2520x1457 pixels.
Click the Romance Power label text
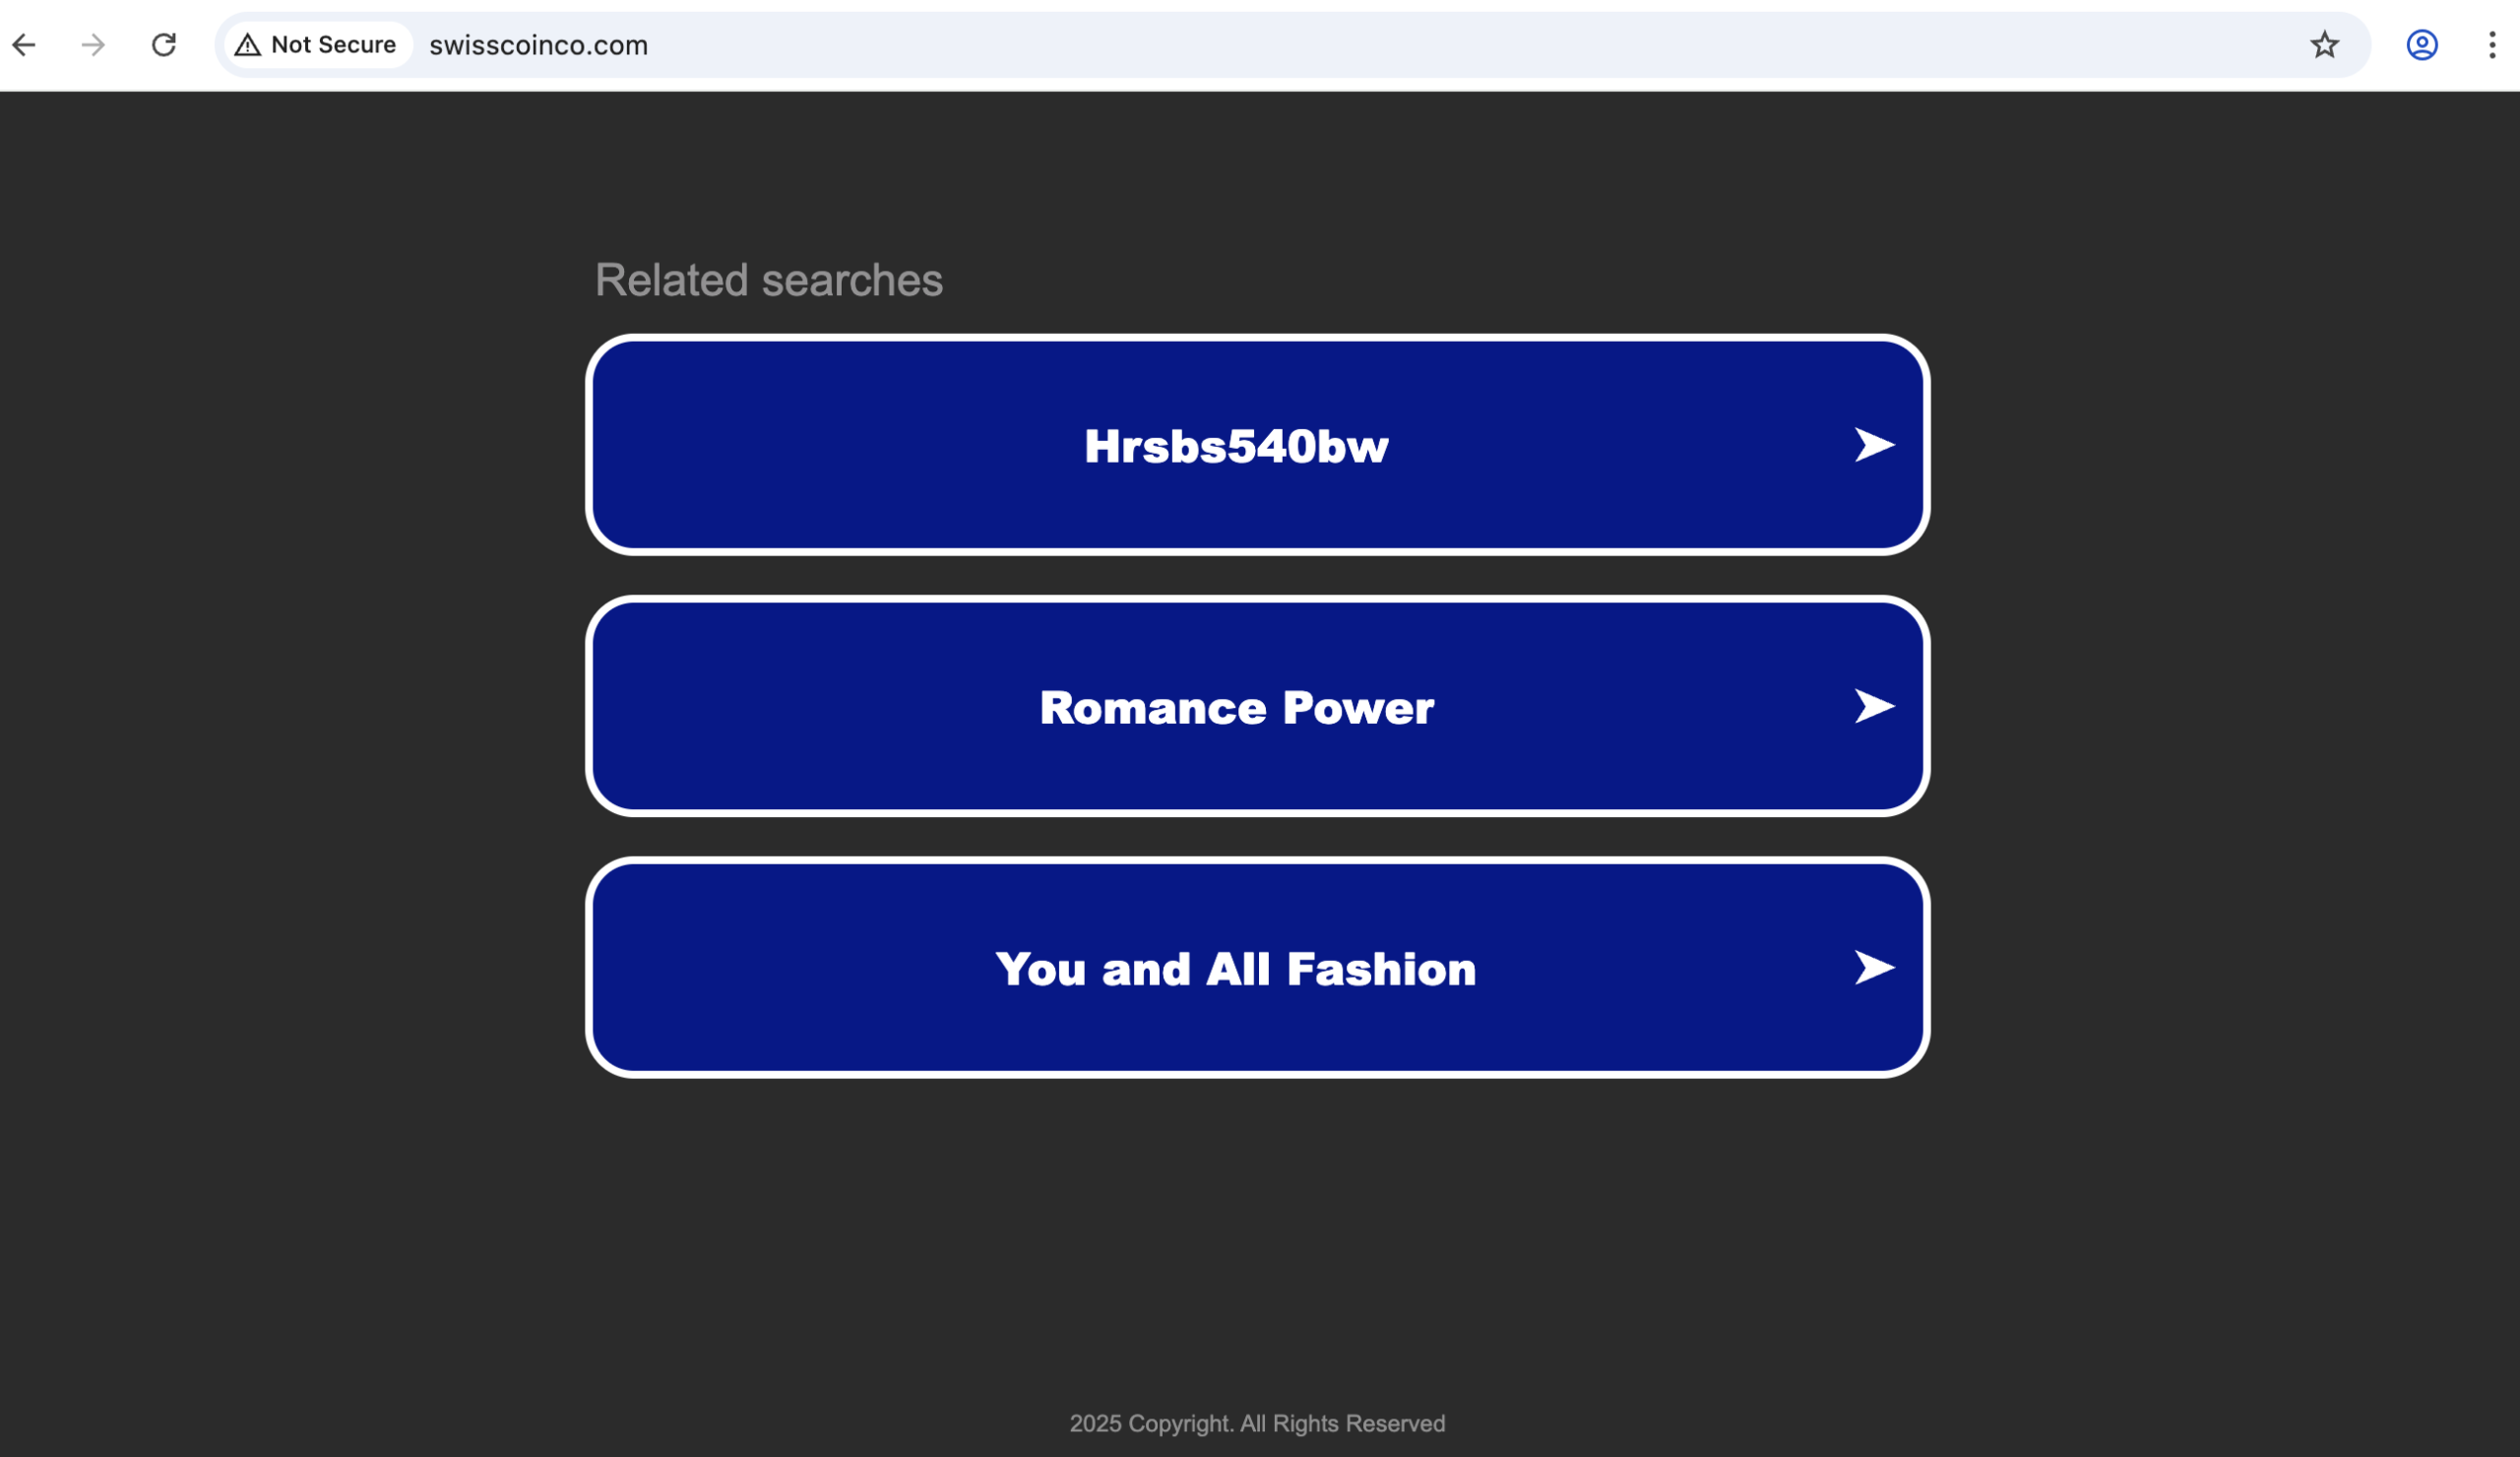[x=1236, y=708]
